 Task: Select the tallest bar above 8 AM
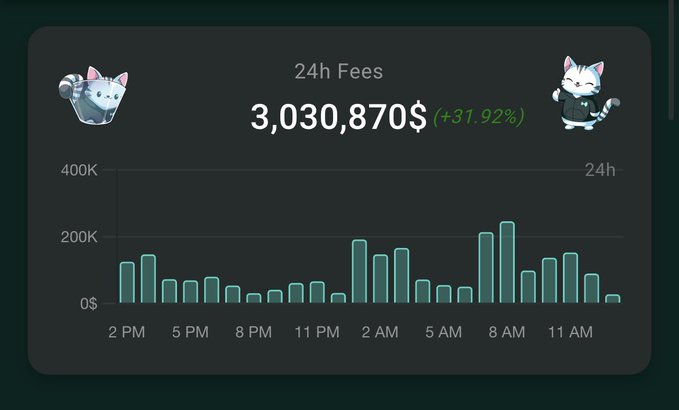(507, 262)
